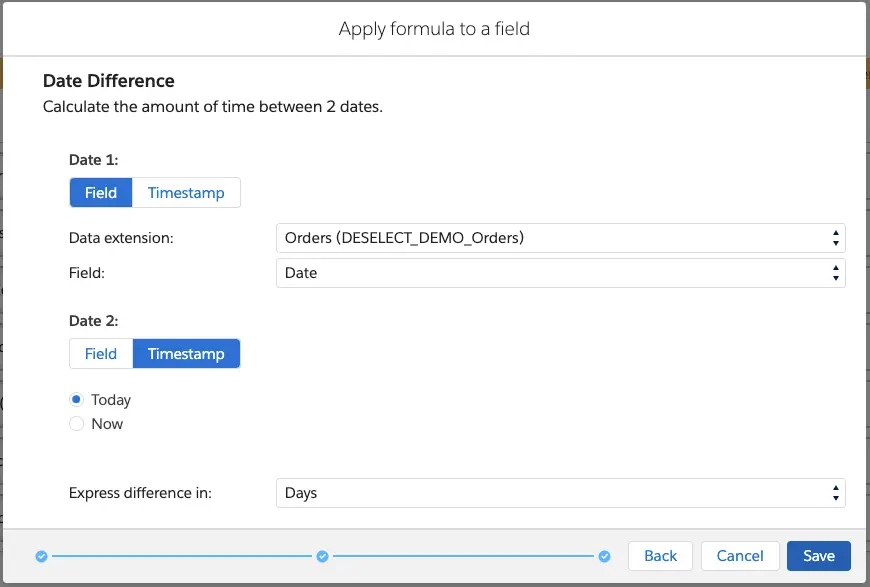The width and height of the screenshot is (870, 587).
Task: Save the date difference formula
Action: coord(818,556)
